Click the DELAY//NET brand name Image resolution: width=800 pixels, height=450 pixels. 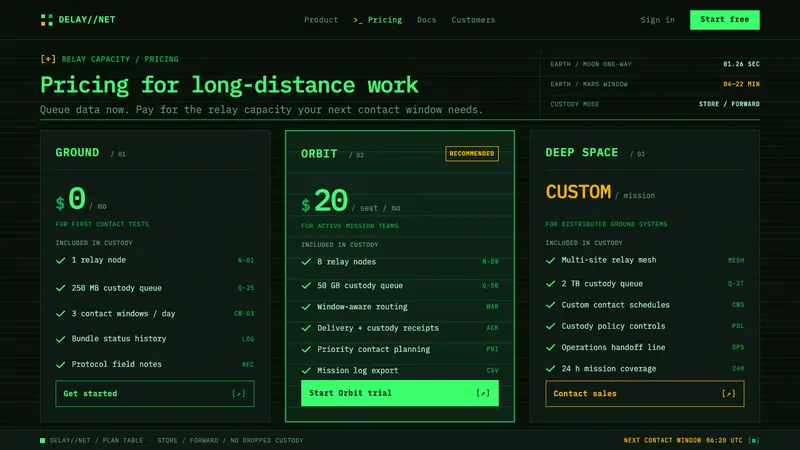pyautogui.click(x=87, y=20)
